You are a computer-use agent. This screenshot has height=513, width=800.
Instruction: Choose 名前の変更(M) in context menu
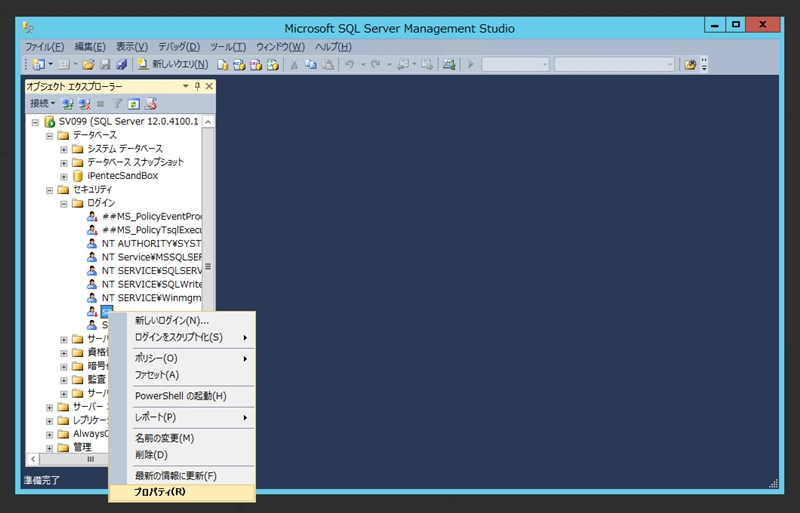pos(182,438)
